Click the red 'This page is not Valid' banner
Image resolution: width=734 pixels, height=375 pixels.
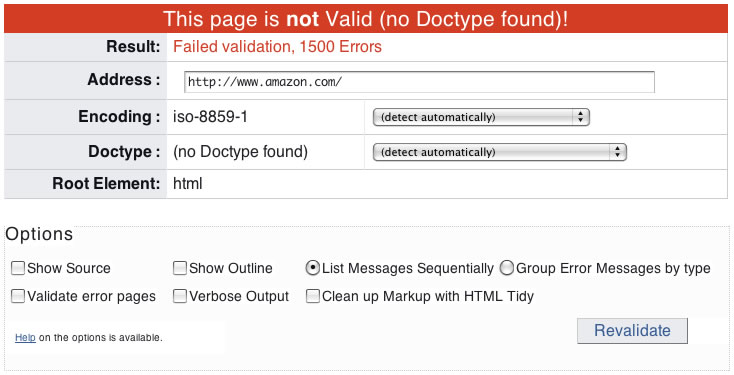[366, 19]
